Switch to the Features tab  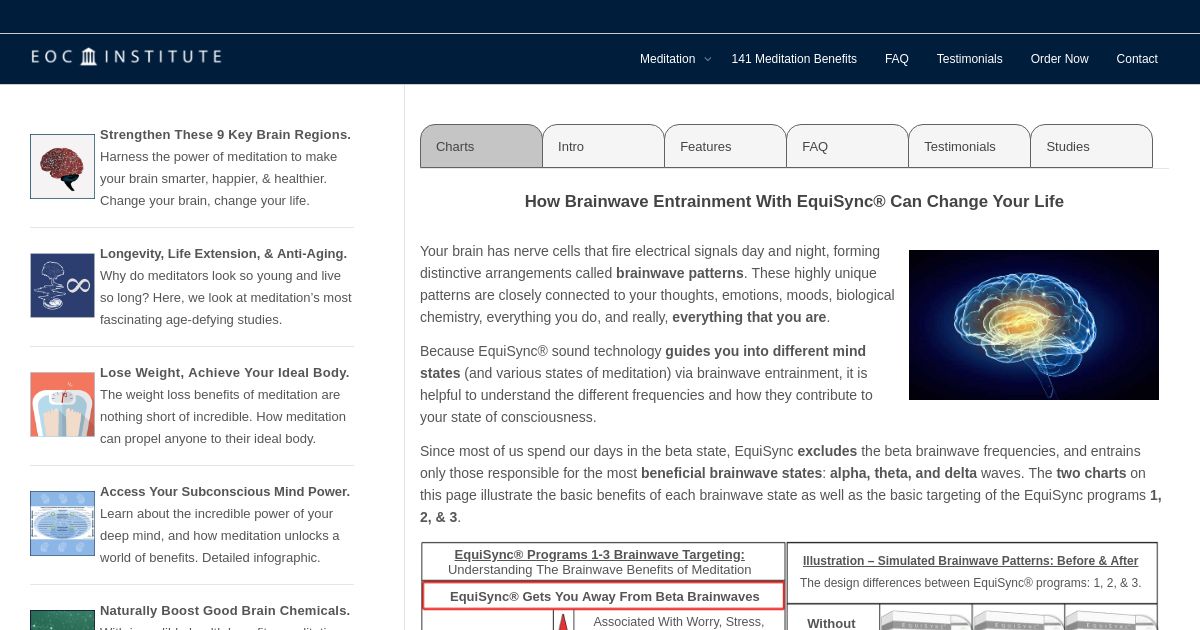tap(725, 146)
